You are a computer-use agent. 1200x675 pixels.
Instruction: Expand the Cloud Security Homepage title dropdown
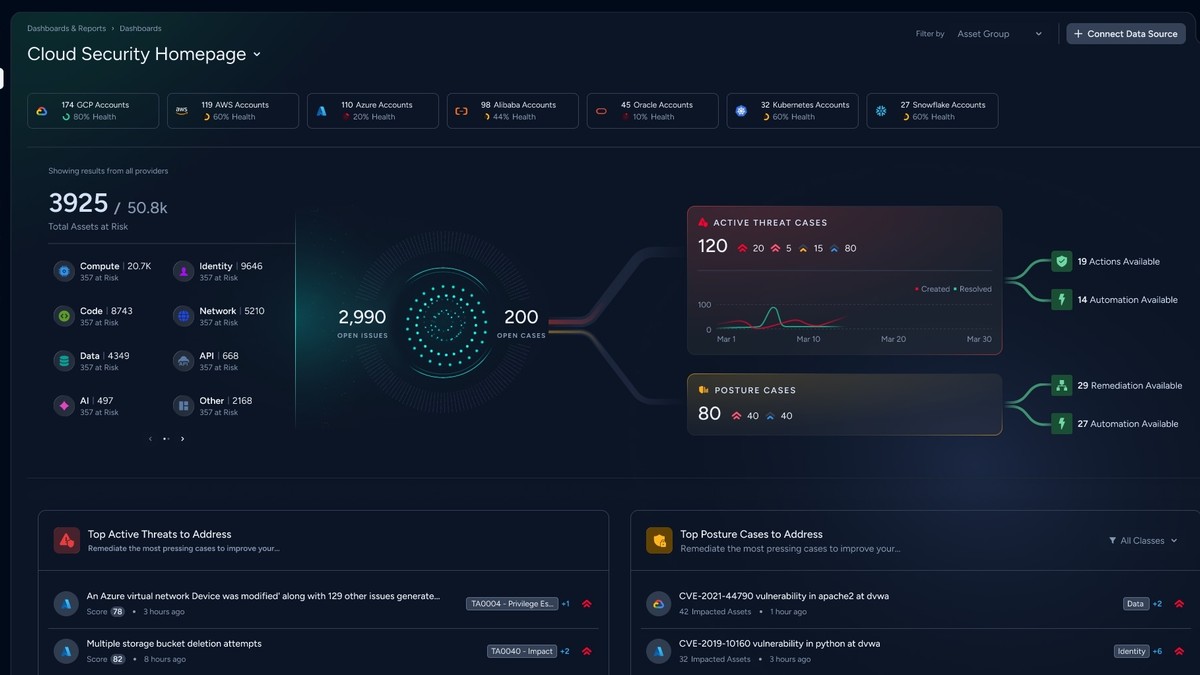pos(257,54)
